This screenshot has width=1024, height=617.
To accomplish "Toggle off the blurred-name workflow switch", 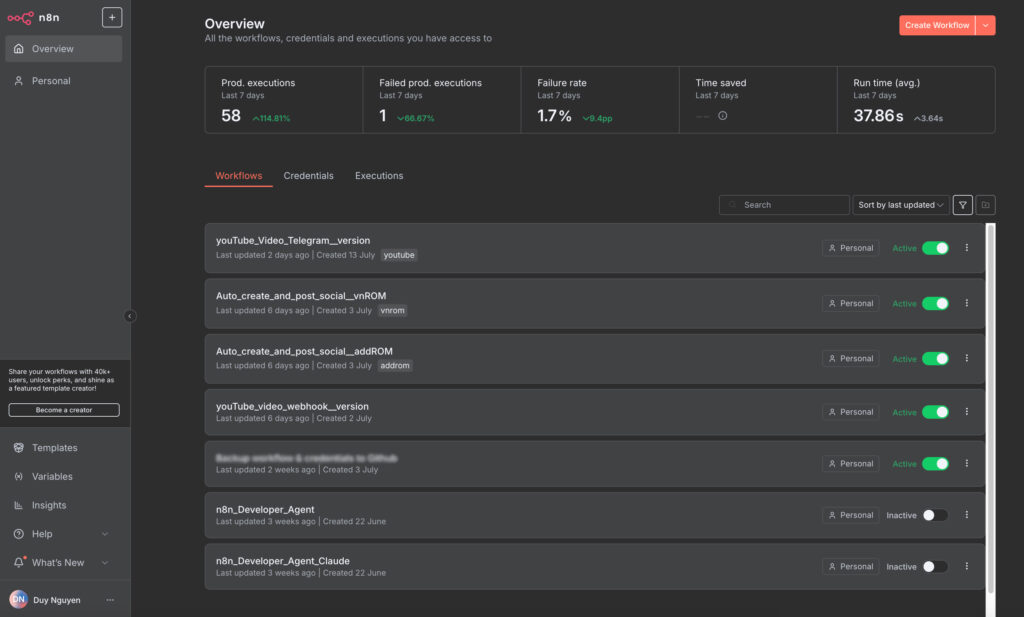I will click(935, 464).
